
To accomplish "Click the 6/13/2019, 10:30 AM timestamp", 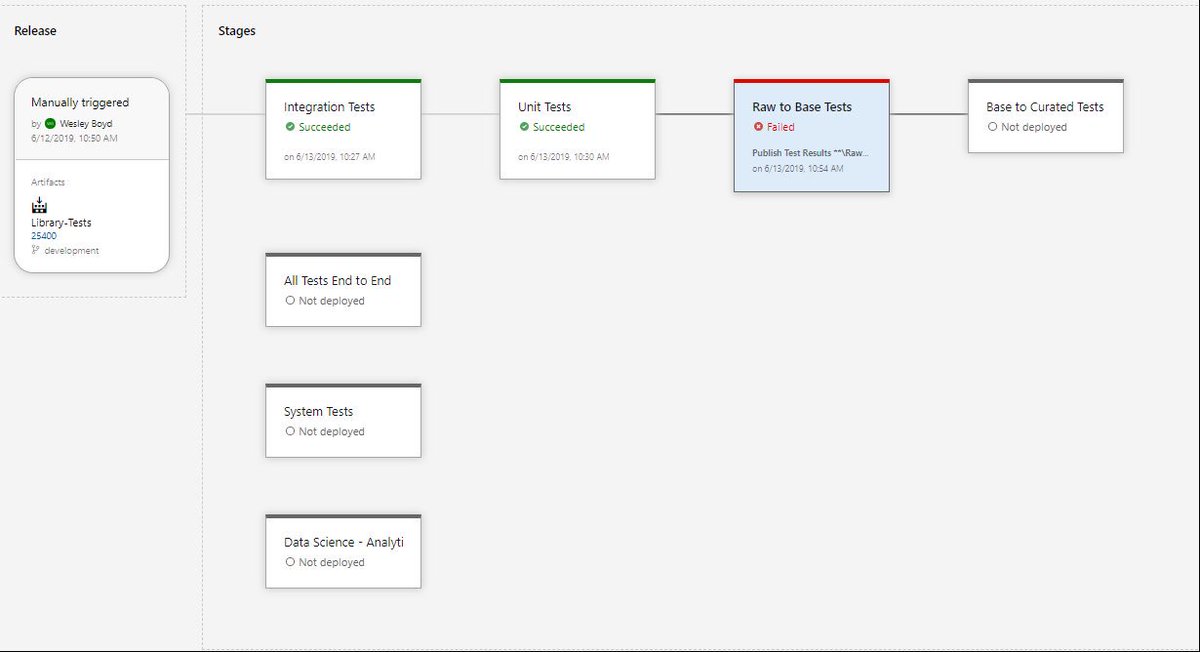I will [x=569, y=157].
